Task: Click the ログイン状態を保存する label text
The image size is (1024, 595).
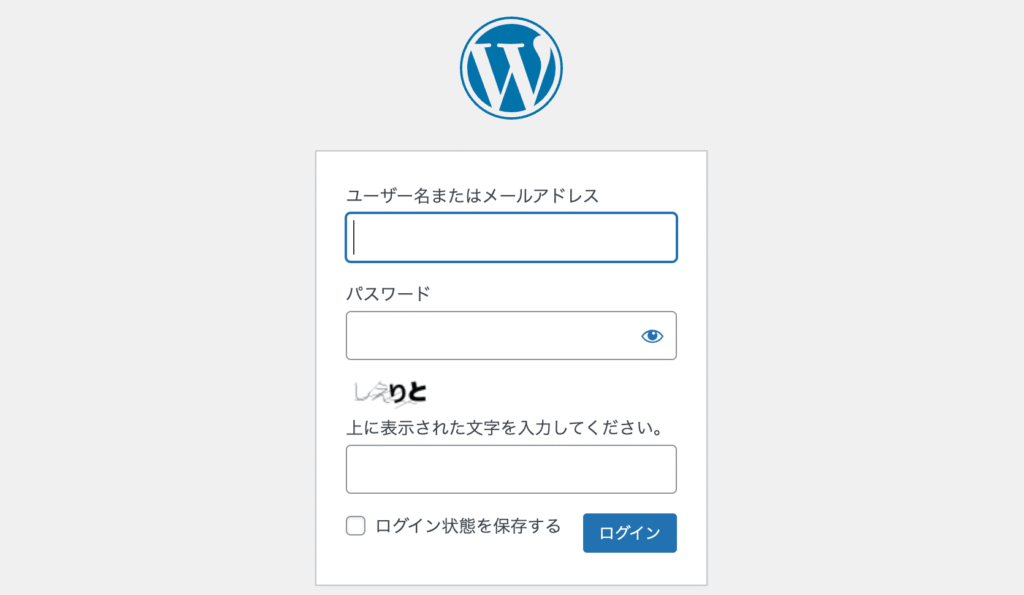Action: 468,526
